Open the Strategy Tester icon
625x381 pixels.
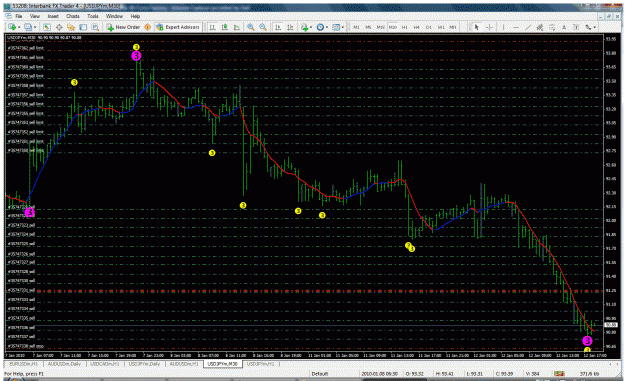pos(95,27)
